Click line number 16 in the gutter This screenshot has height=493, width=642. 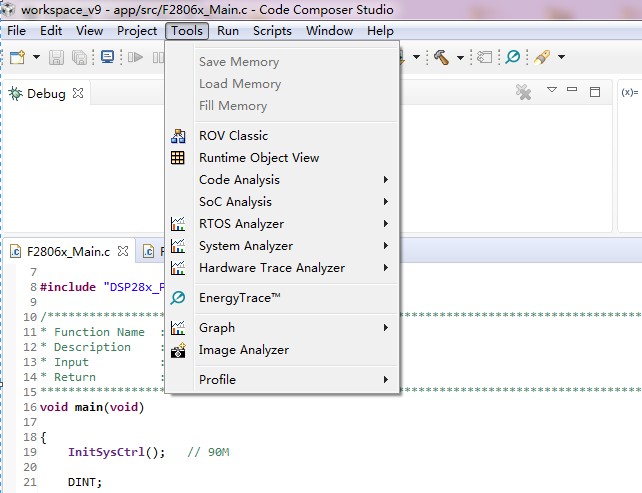pos(30,407)
